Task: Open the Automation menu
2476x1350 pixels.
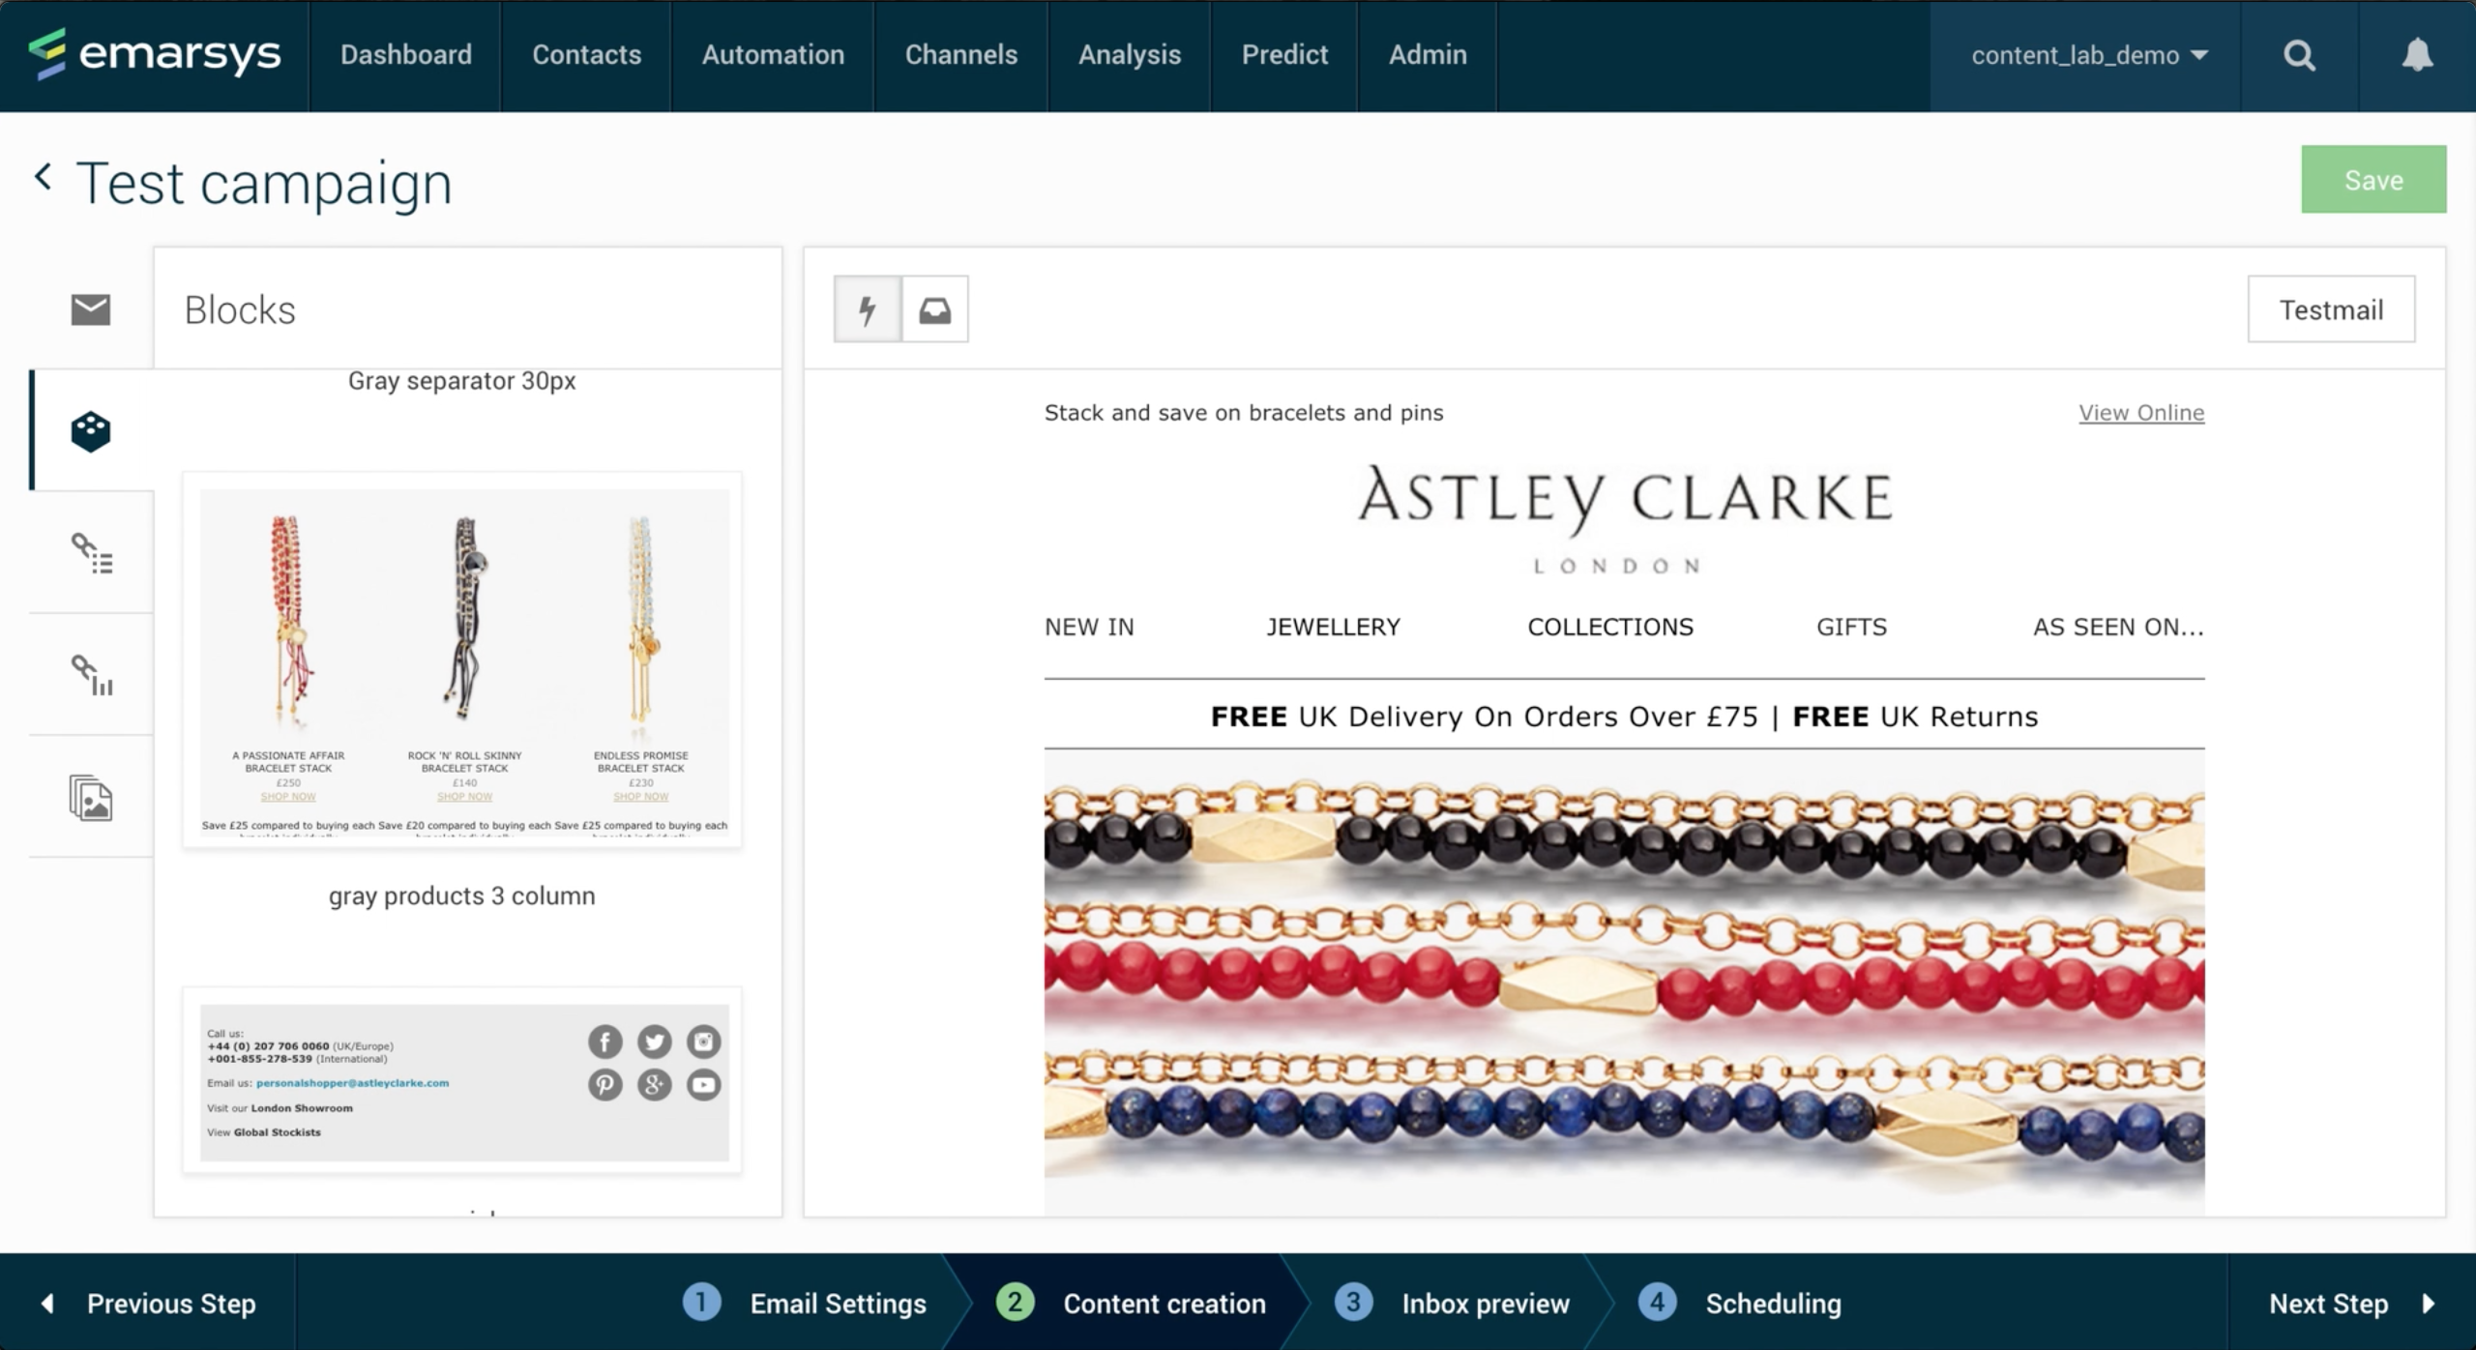Action: pyautogui.click(x=772, y=55)
